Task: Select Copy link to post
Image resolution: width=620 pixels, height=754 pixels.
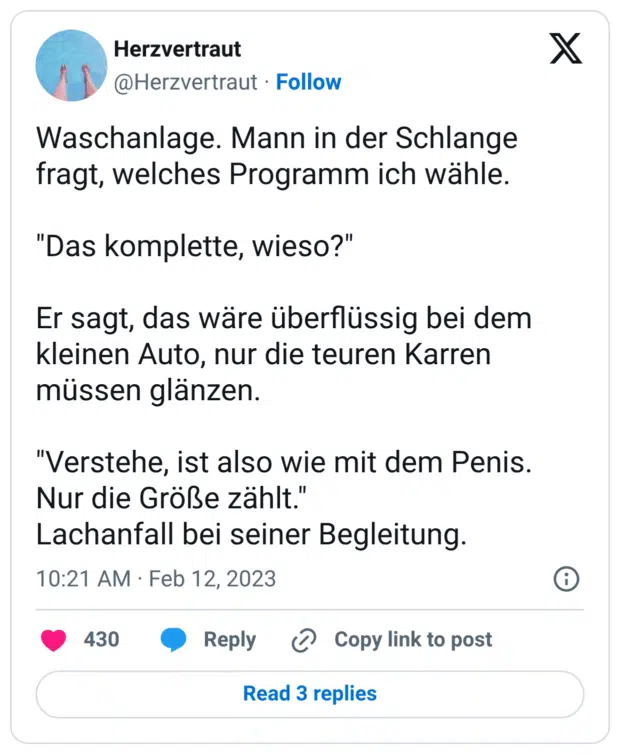Action: [413, 640]
